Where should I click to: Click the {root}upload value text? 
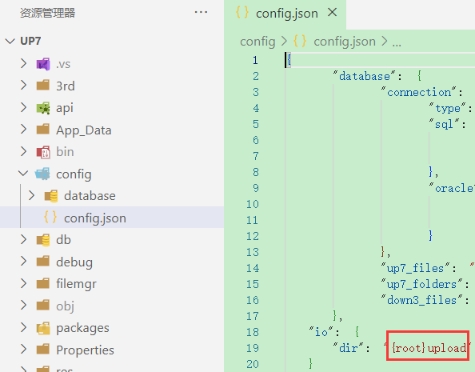[x=429, y=348]
